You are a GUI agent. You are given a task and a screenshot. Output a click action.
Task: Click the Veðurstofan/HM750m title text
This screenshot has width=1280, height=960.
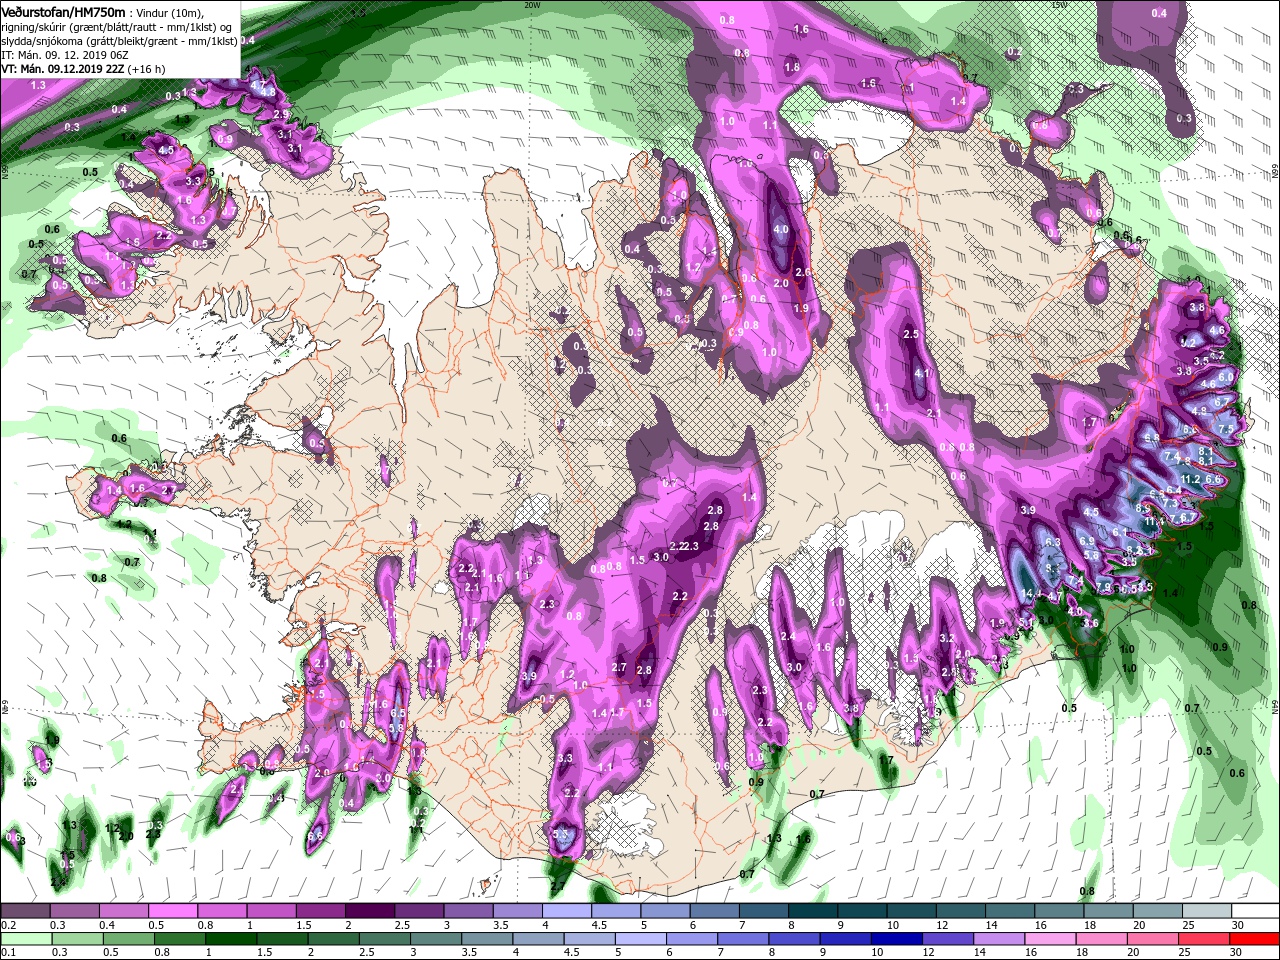click(x=63, y=12)
